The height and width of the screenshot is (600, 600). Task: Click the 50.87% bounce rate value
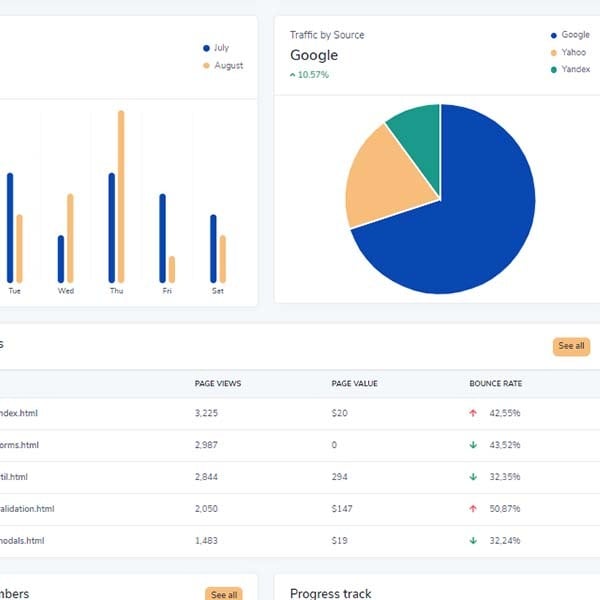pyautogui.click(x=505, y=509)
